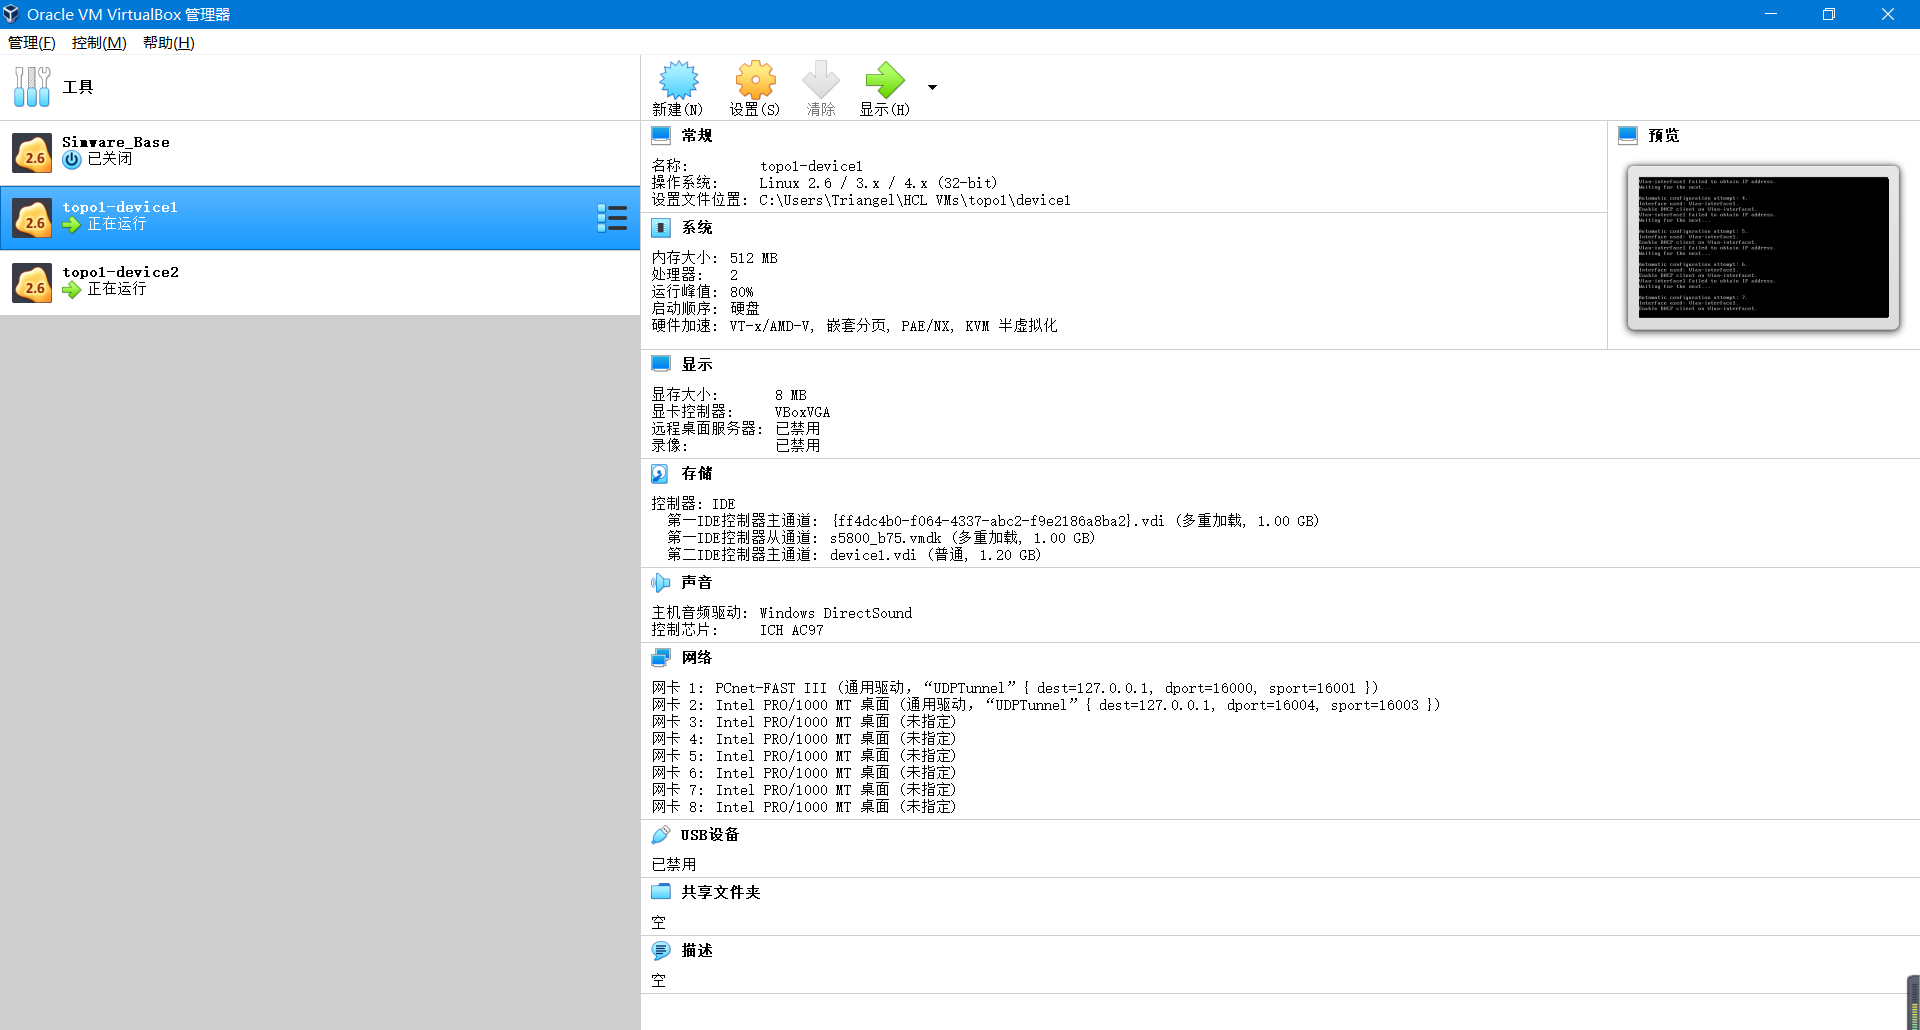Viewport: 1920px width, 1030px height.
Task: Click the 网卡 1 PCnet-FAST III line
Action: [x=1015, y=688]
